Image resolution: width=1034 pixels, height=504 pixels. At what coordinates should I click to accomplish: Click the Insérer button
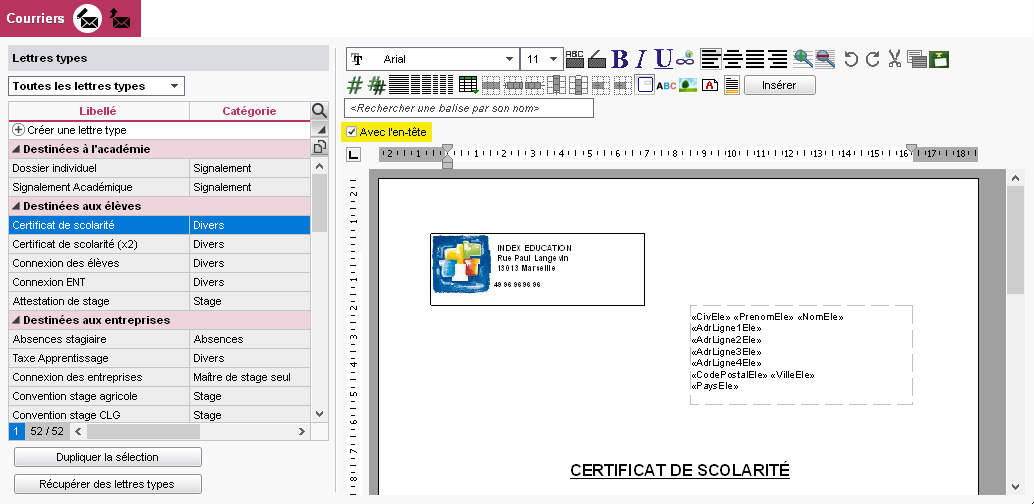(779, 85)
